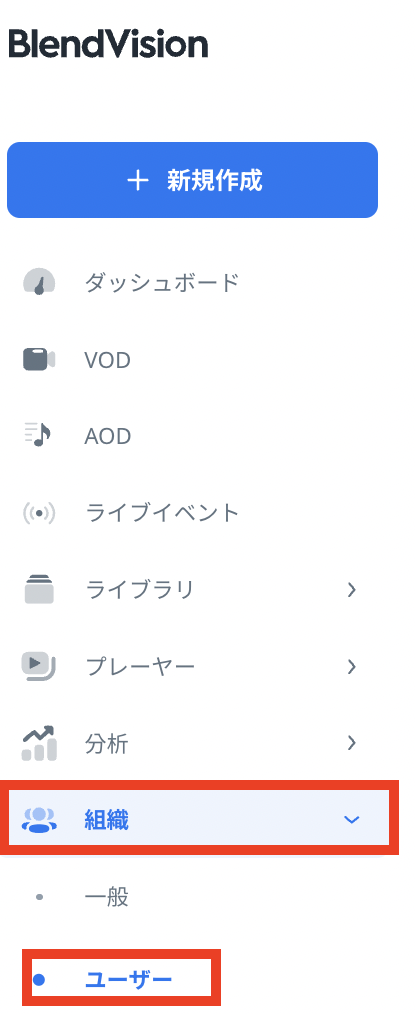Click the live event broadcast icon

coord(39,513)
